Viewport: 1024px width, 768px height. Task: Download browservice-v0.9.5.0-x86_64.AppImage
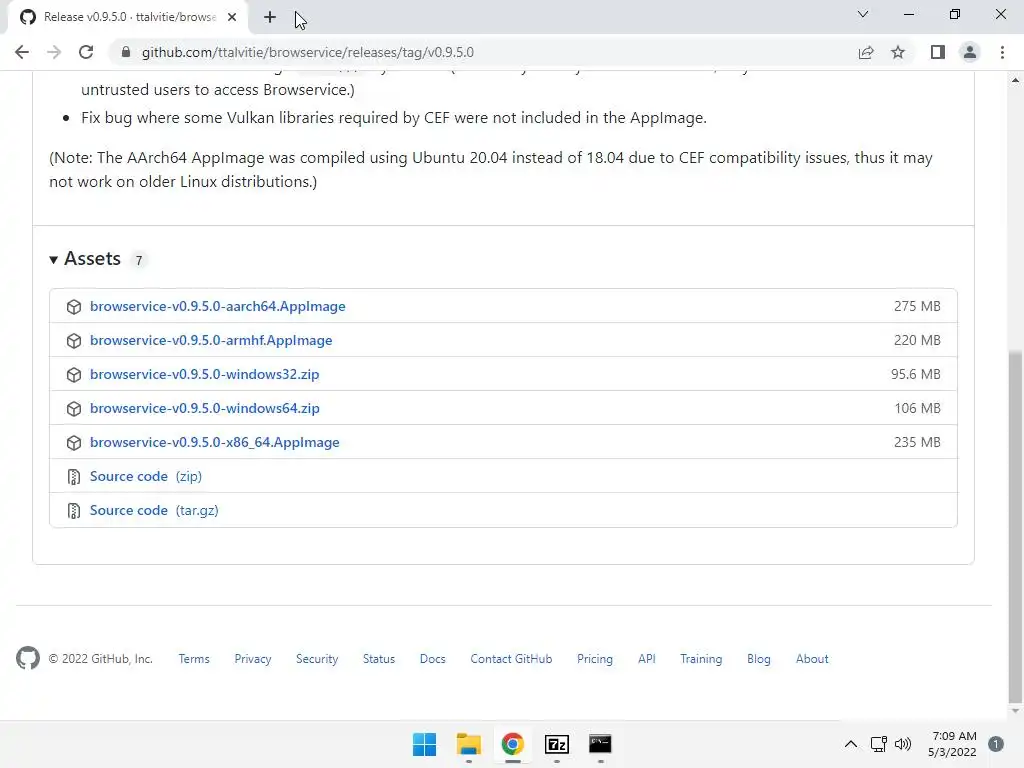(215, 442)
